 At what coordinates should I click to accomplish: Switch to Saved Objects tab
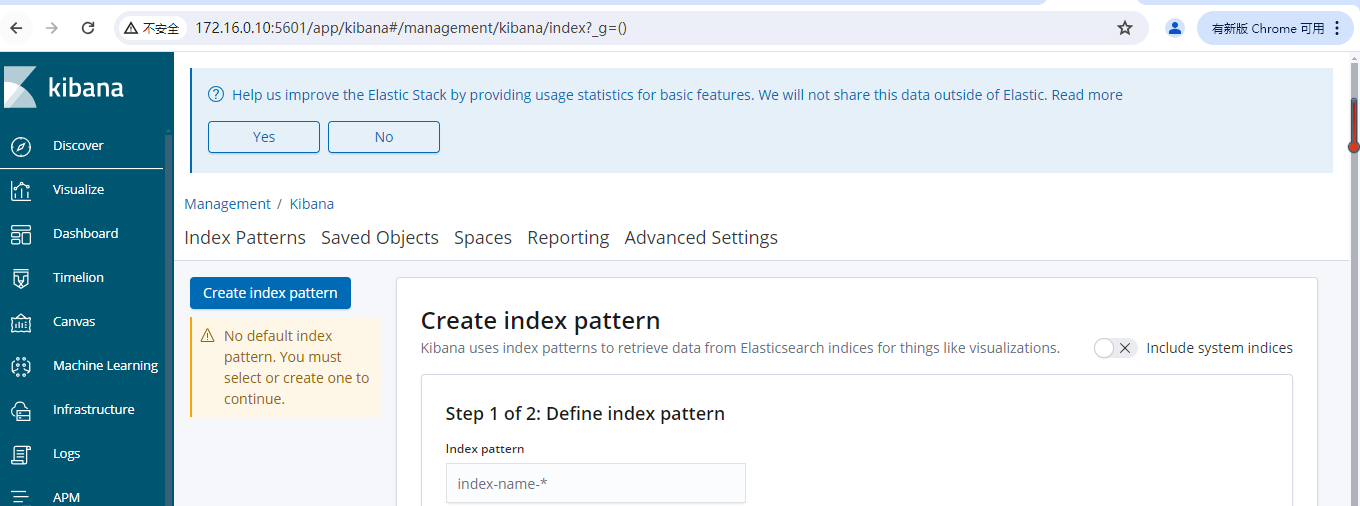[x=380, y=237]
